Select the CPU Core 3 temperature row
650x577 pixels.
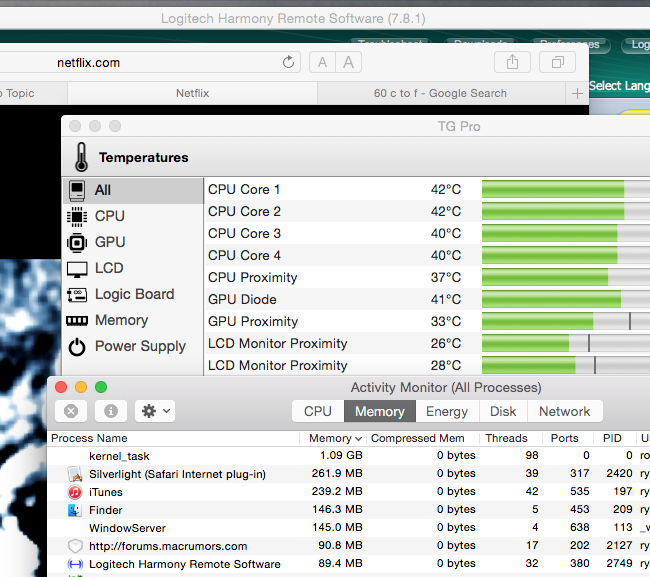point(427,233)
